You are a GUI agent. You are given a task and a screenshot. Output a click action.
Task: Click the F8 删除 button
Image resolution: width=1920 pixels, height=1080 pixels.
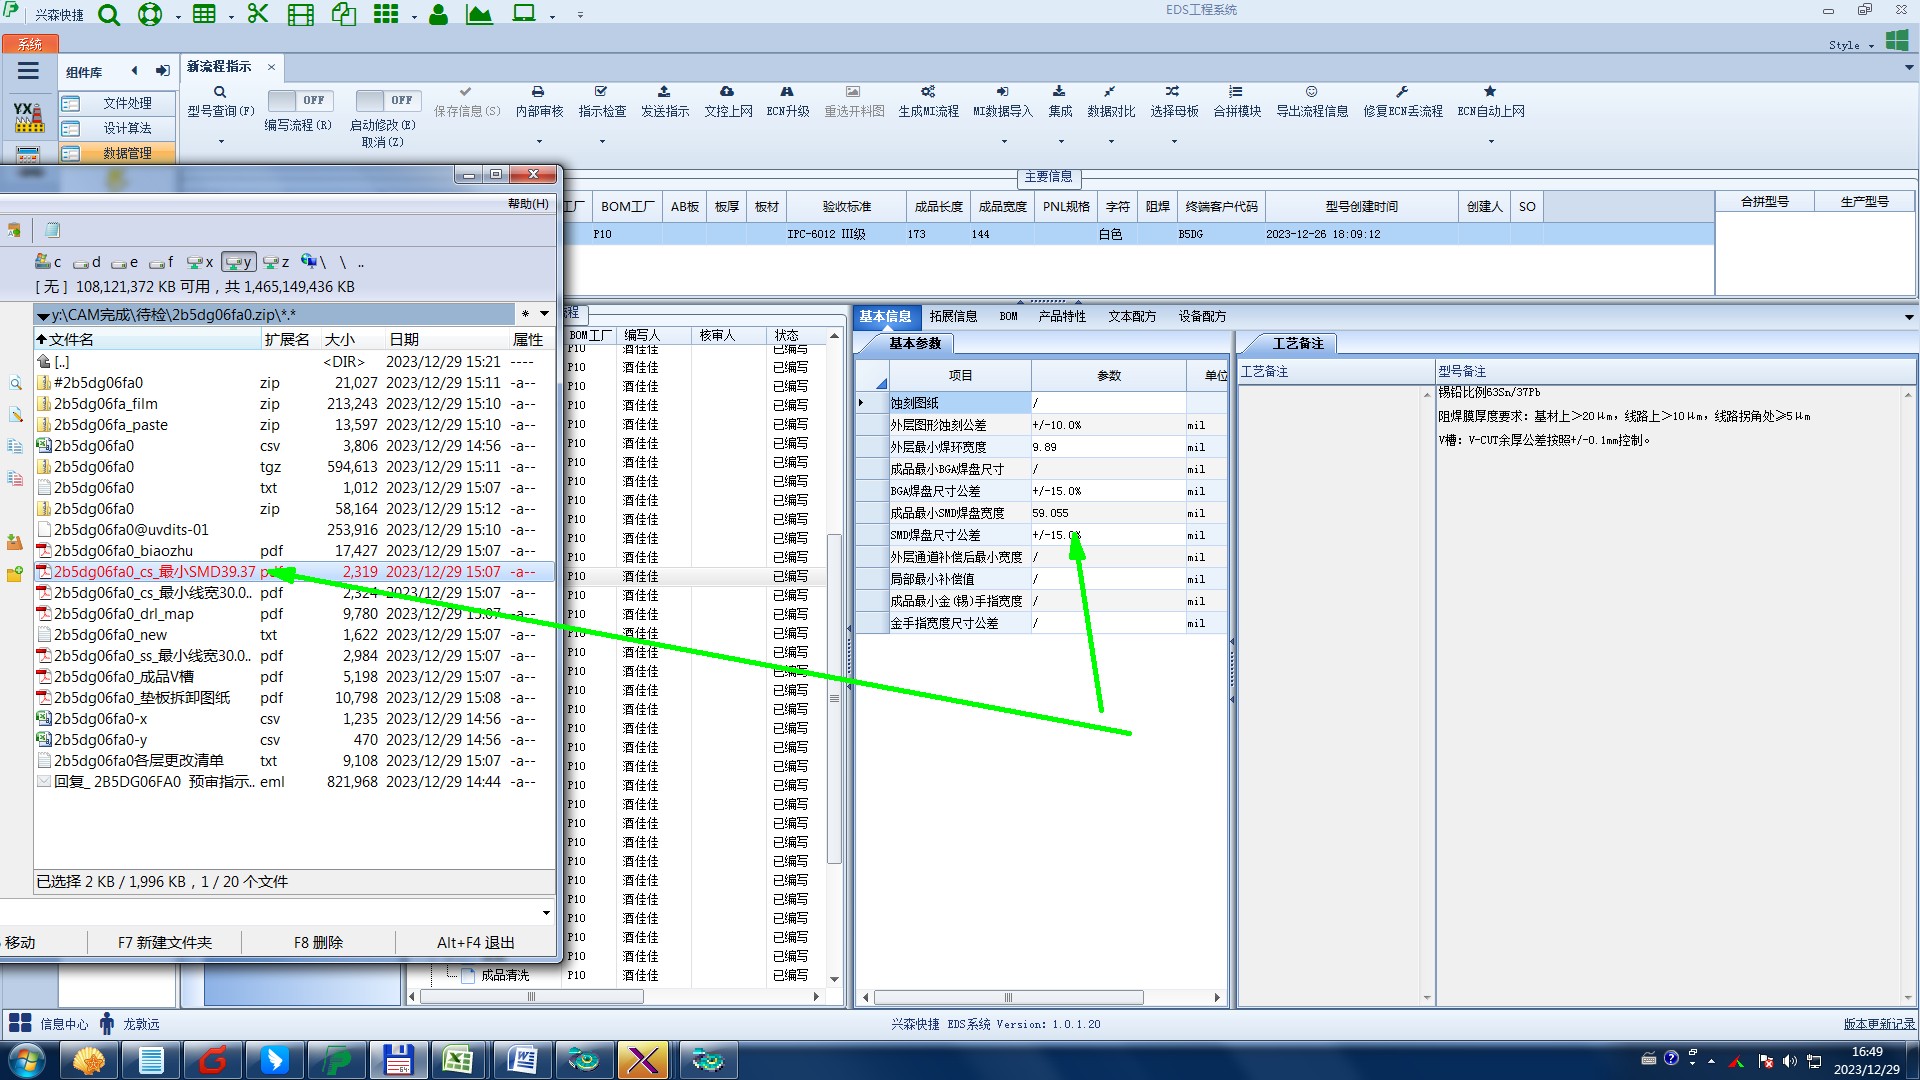pyautogui.click(x=318, y=942)
